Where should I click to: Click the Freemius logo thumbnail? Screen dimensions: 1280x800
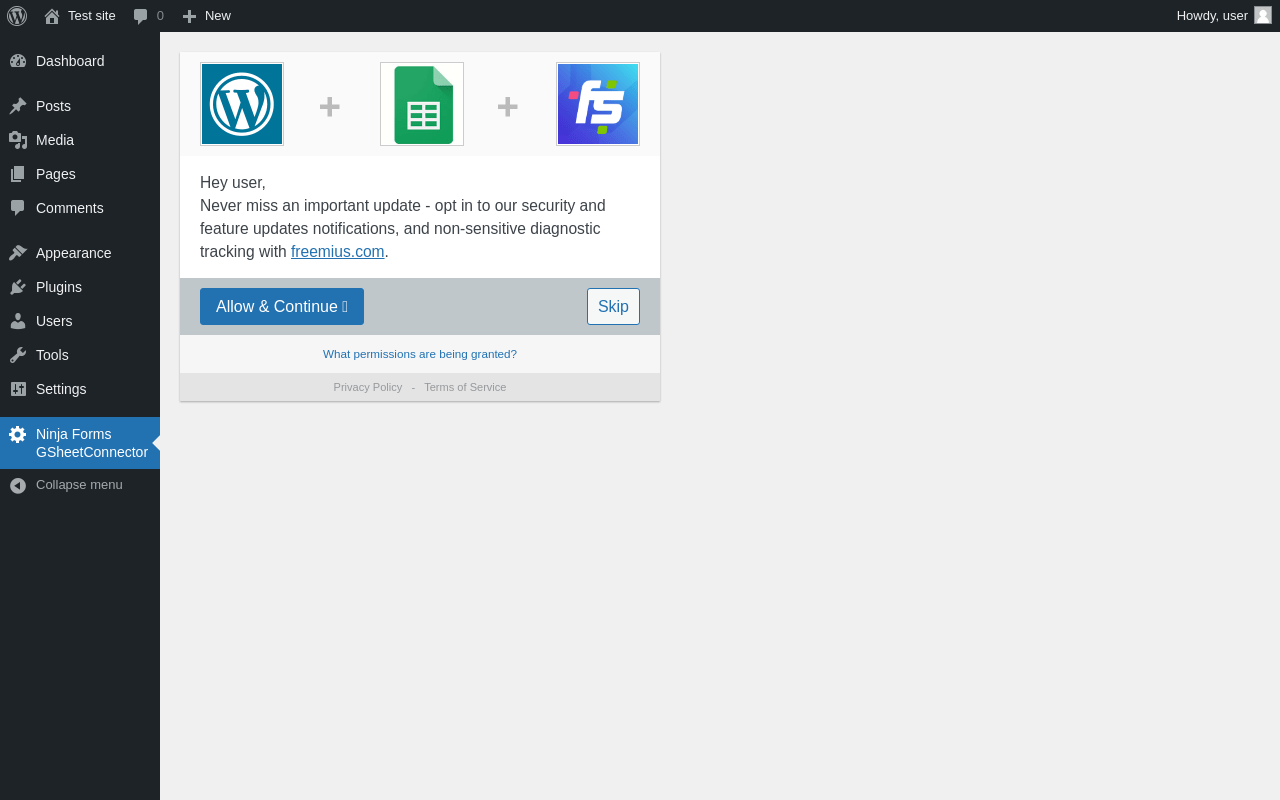tap(598, 104)
